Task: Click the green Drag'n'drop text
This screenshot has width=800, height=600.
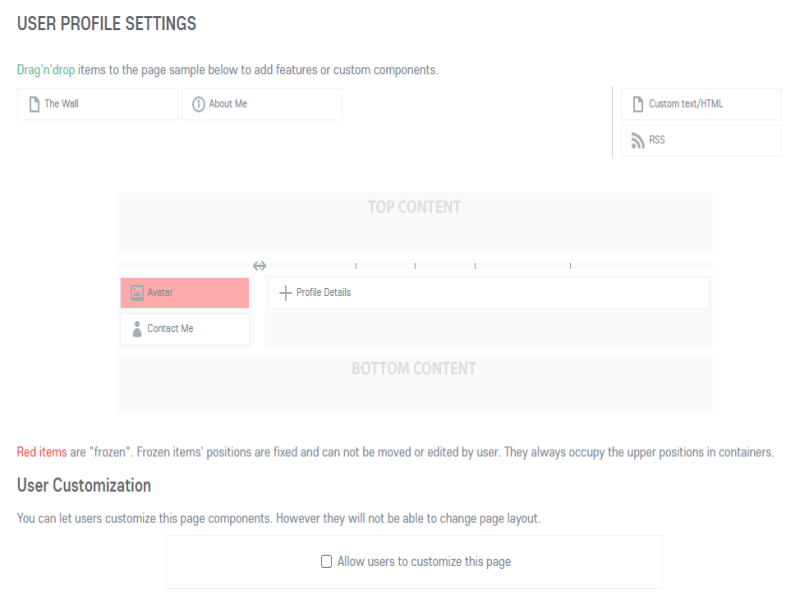Action: pos(46,70)
